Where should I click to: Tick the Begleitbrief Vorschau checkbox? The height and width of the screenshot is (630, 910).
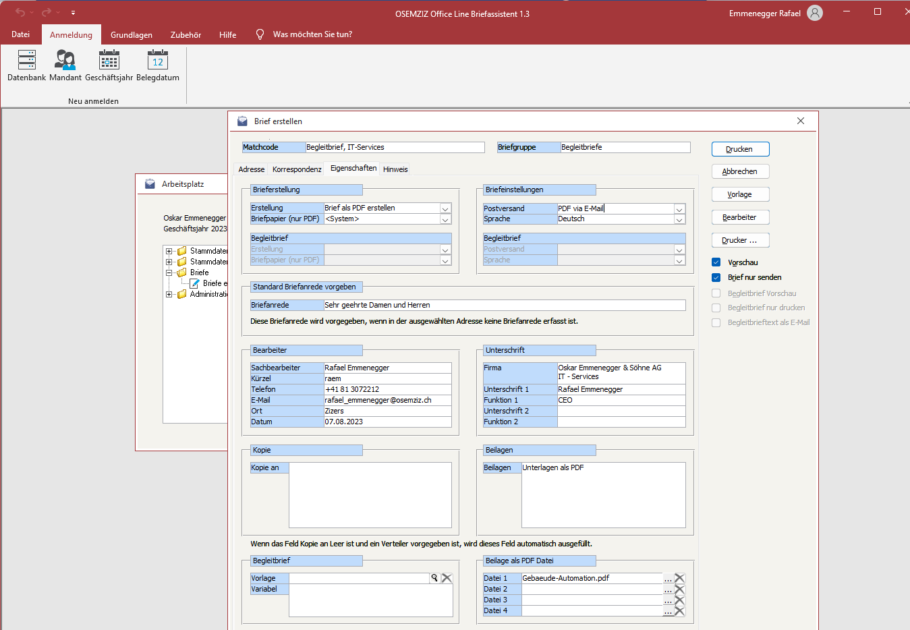[x=716, y=293]
